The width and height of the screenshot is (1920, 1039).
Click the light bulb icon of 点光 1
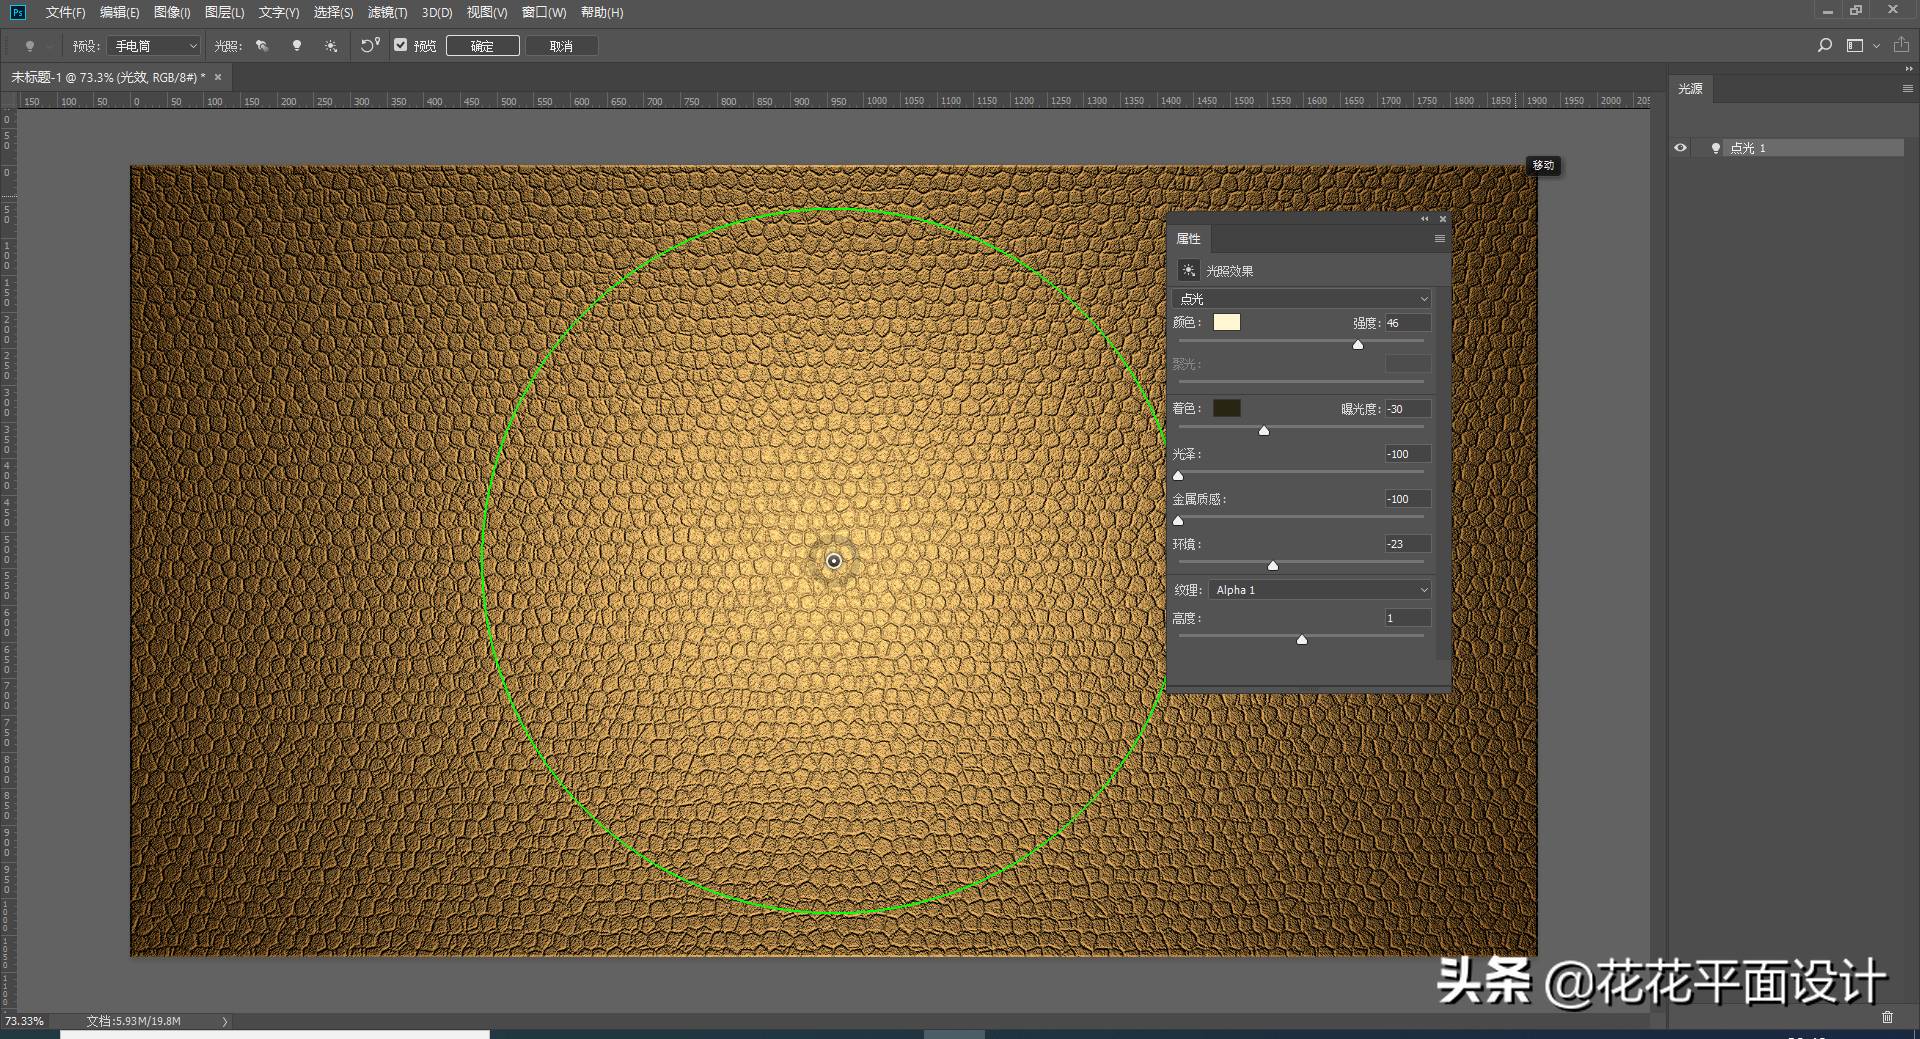[x=1716, y=148]
